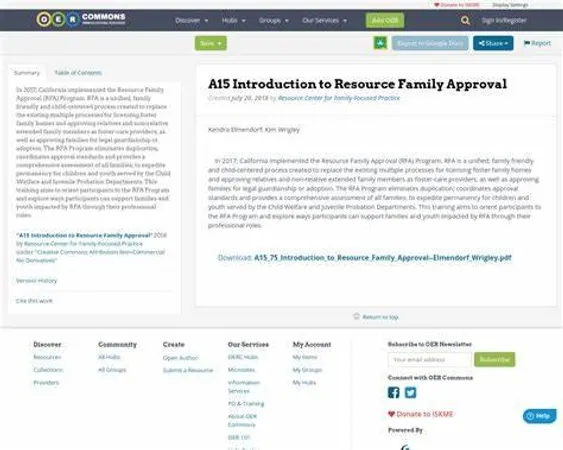Click Donate to ISKME footer link
The width and height of the screenshot is (563, 450).
420,414
